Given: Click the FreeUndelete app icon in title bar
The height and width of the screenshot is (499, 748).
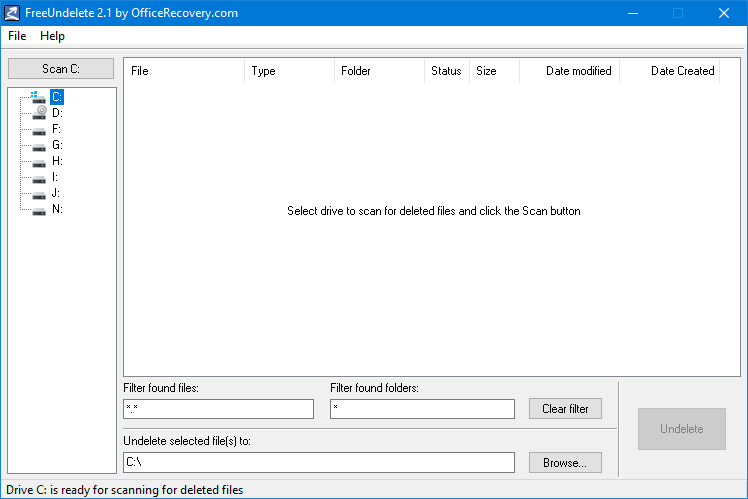Looking at the screenshot, I should pyautogui.click(x=12, y=13).
